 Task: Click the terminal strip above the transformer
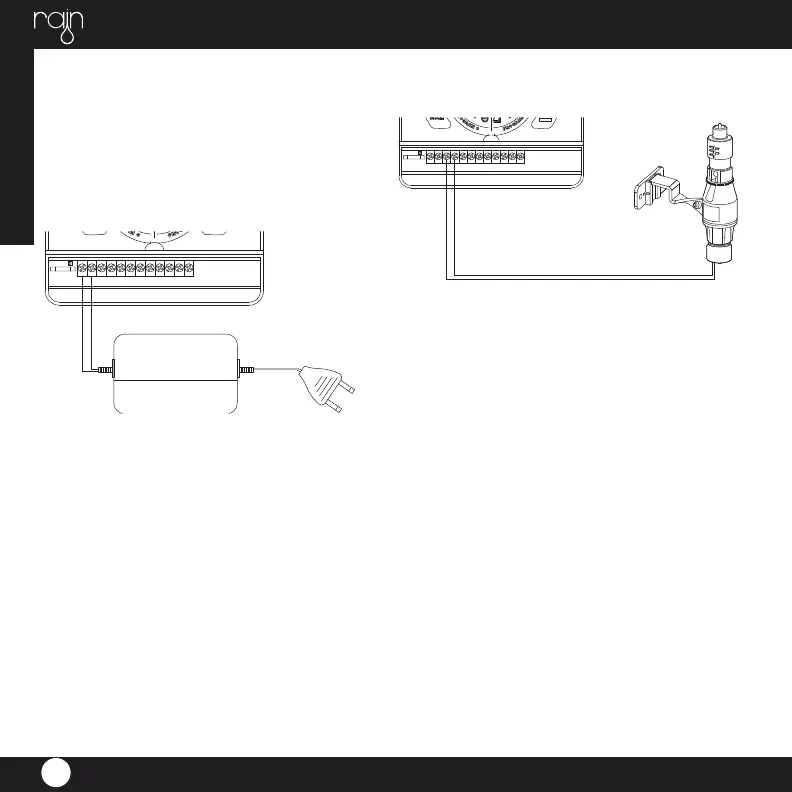[x=136, y=269]
